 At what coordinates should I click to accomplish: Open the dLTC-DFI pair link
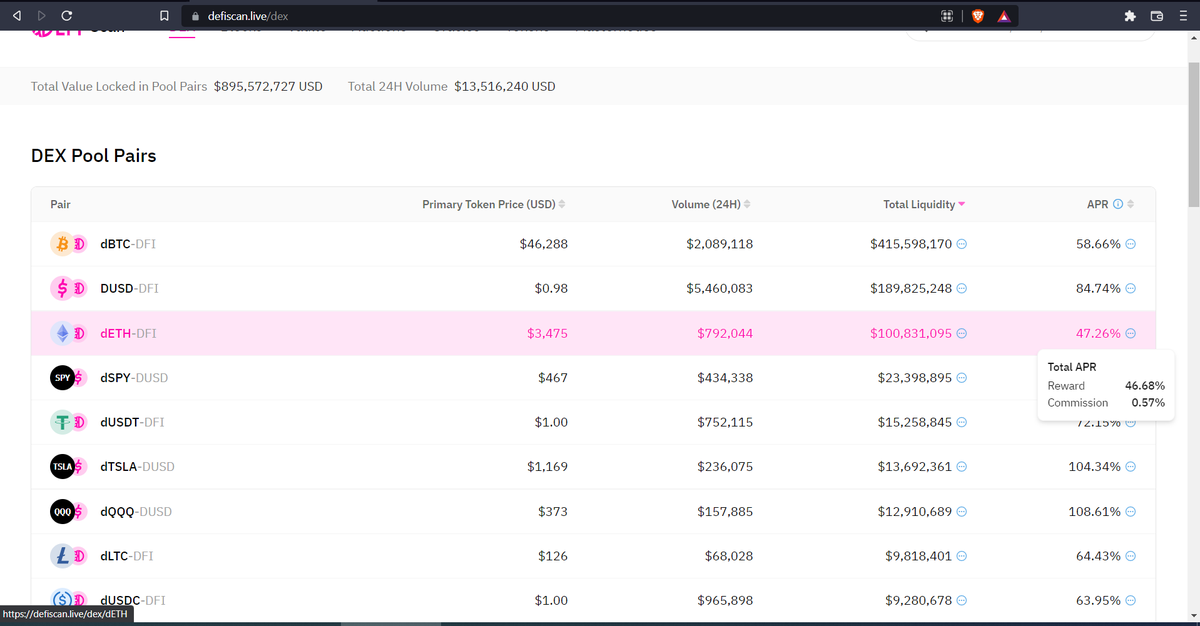[x=127, y=555]
